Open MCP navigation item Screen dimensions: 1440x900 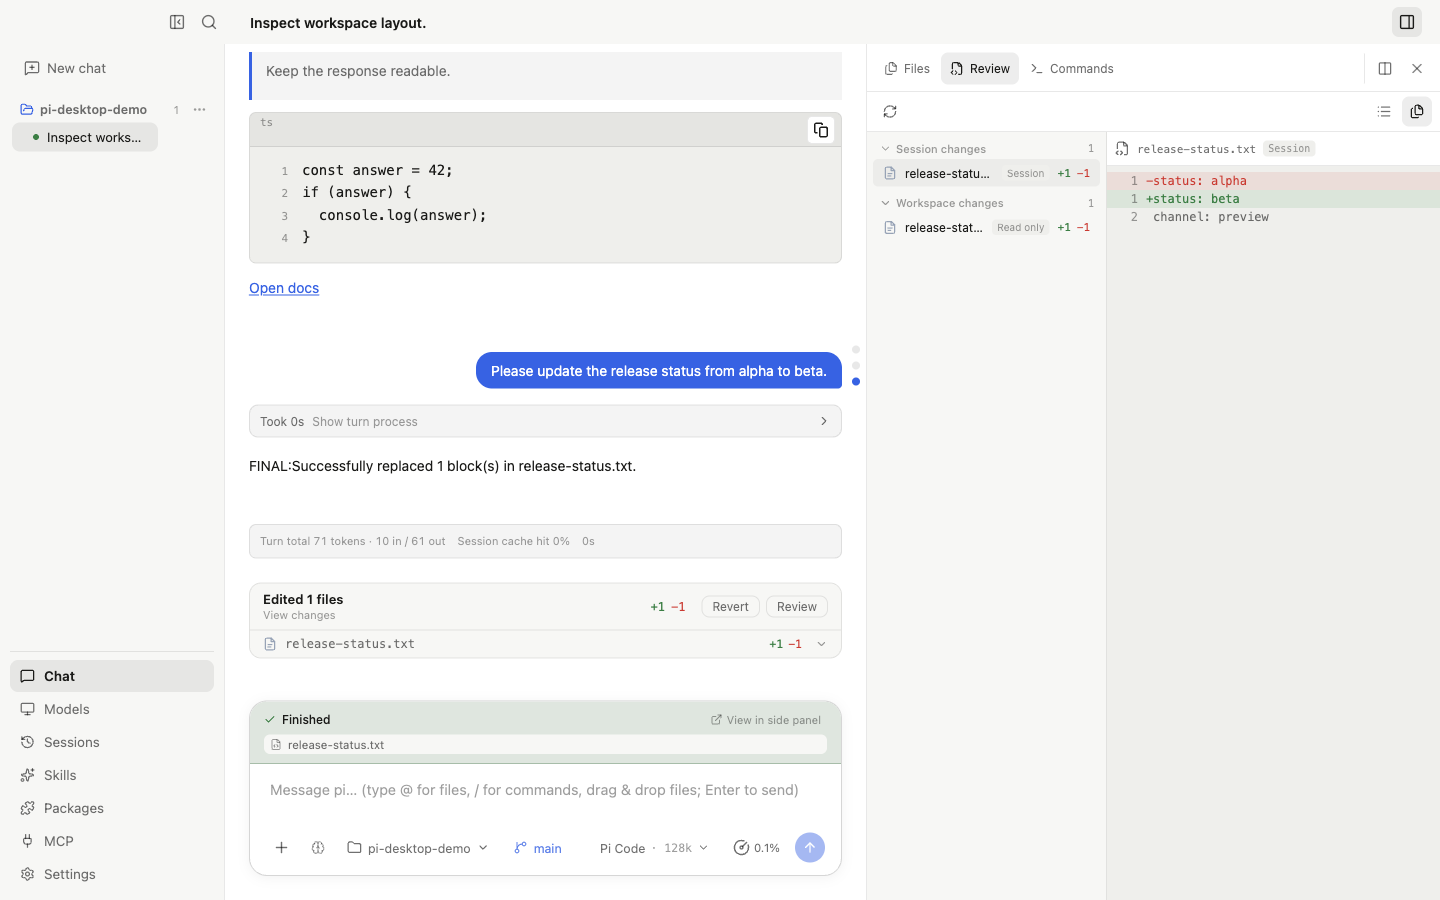pyautogui.click(x=112, y=841)
